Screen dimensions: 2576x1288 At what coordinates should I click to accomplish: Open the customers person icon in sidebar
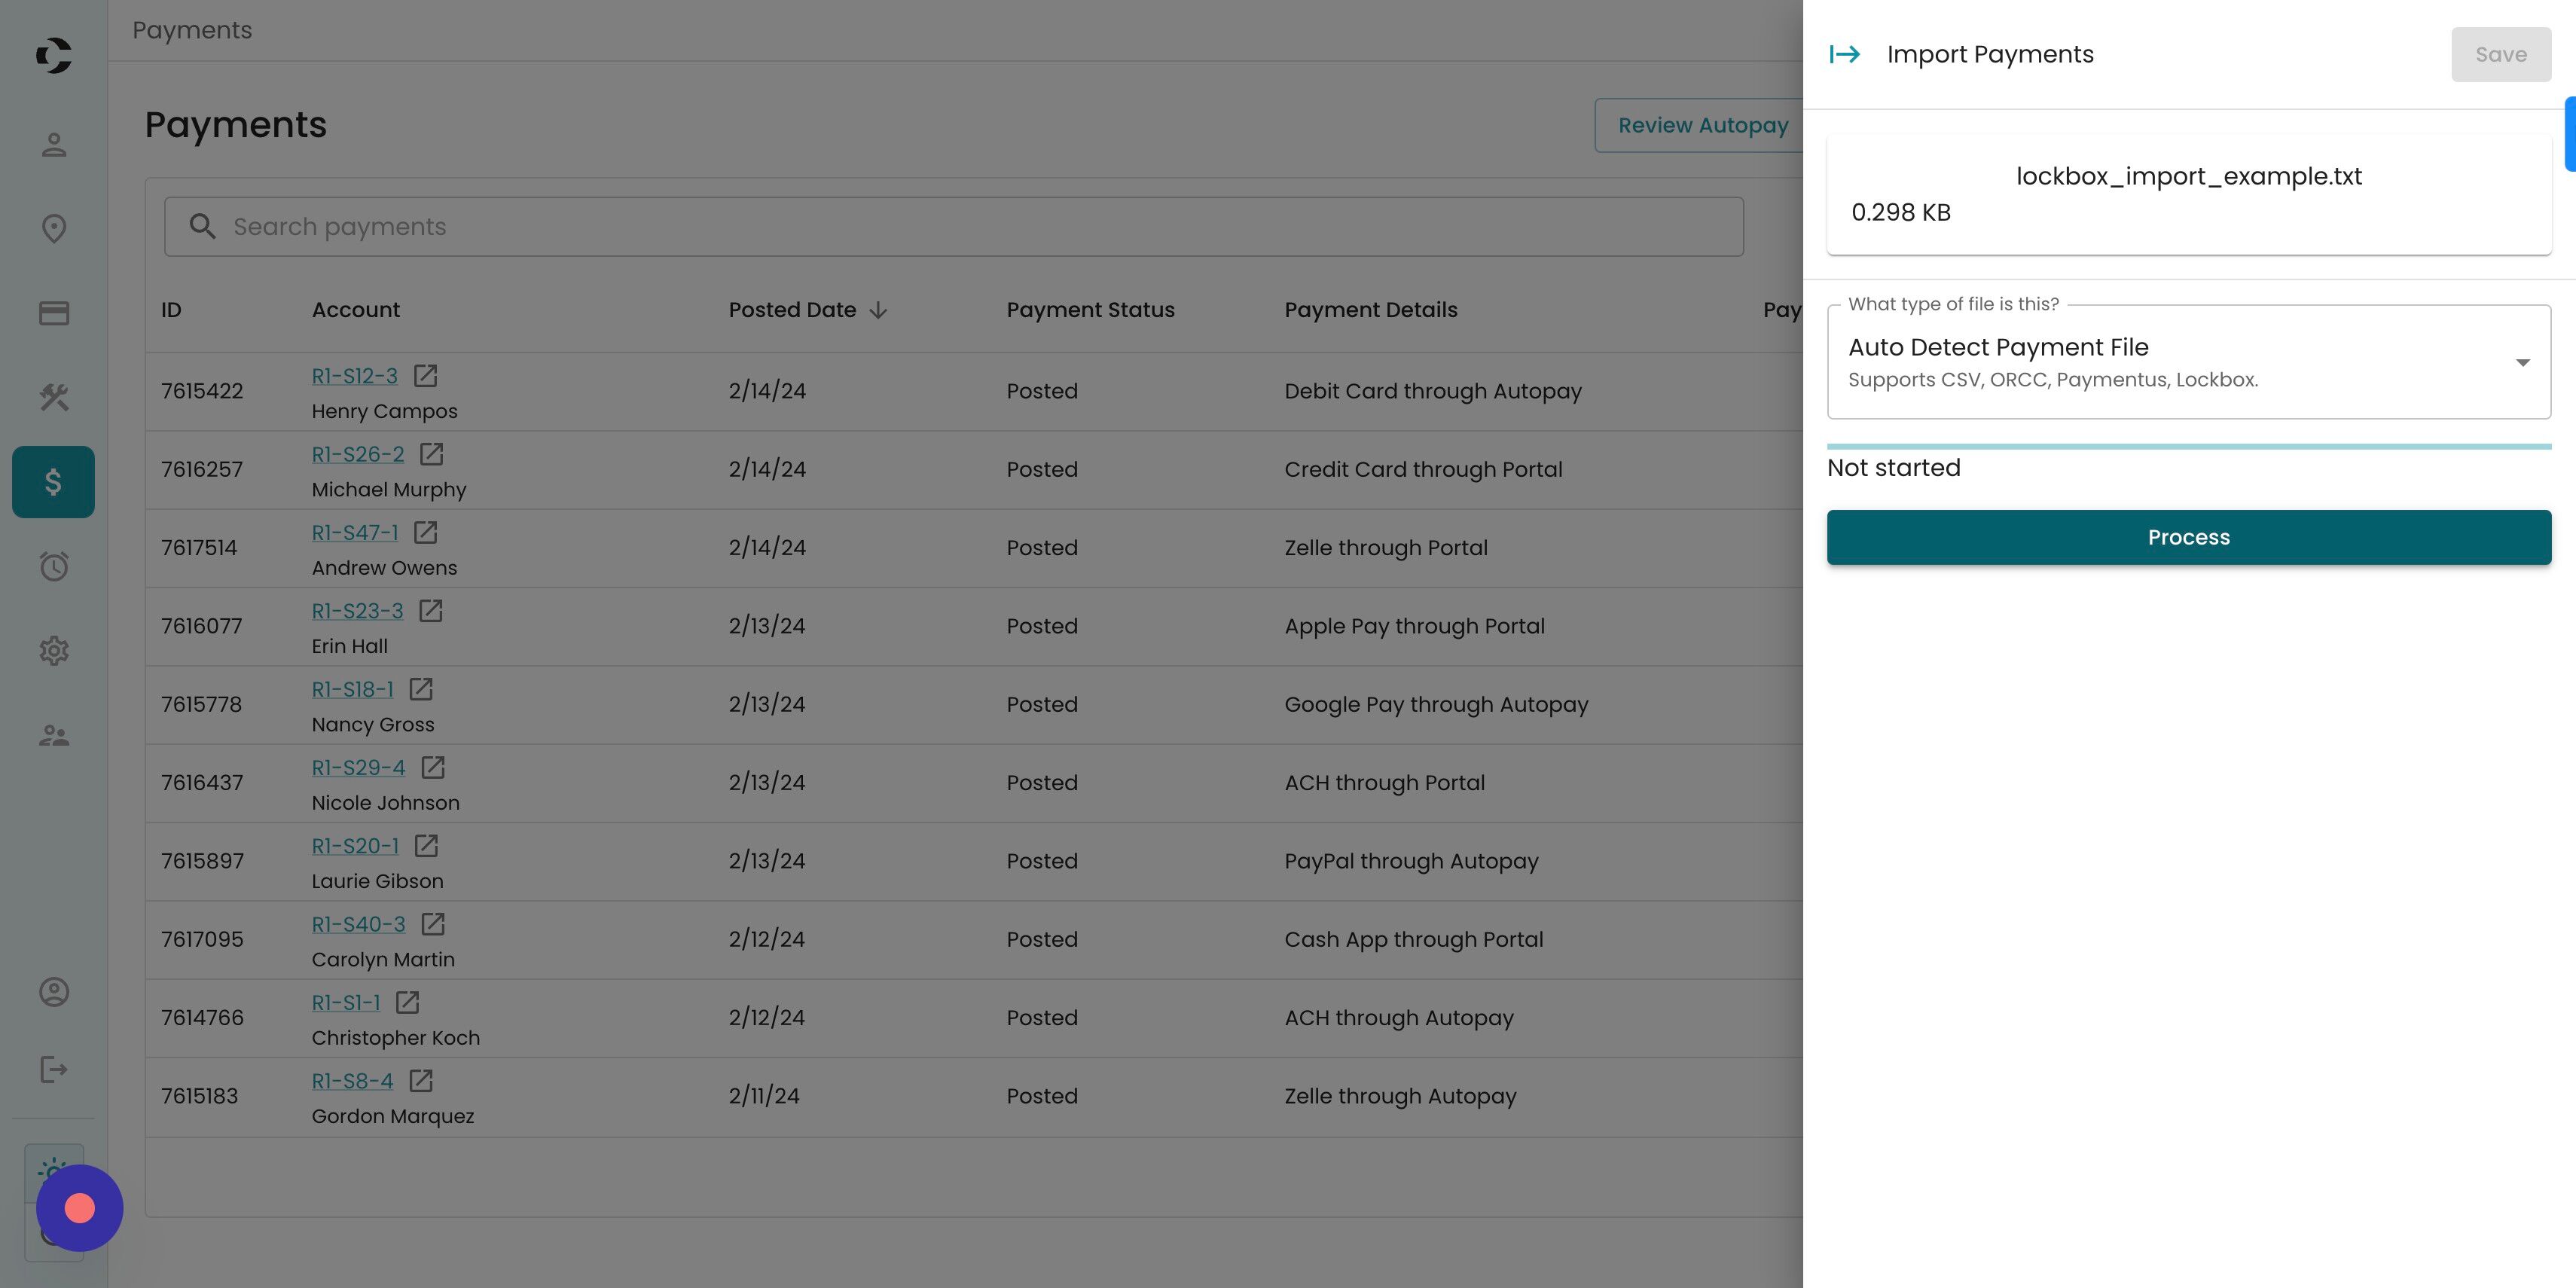(x=54, y=145)
